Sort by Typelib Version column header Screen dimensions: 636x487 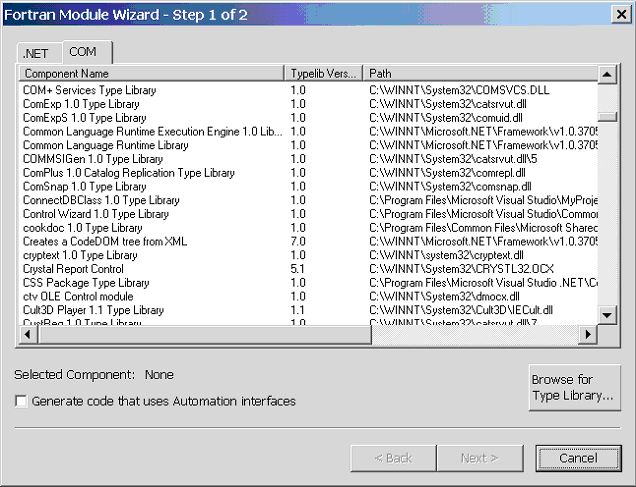pos(323,73)
